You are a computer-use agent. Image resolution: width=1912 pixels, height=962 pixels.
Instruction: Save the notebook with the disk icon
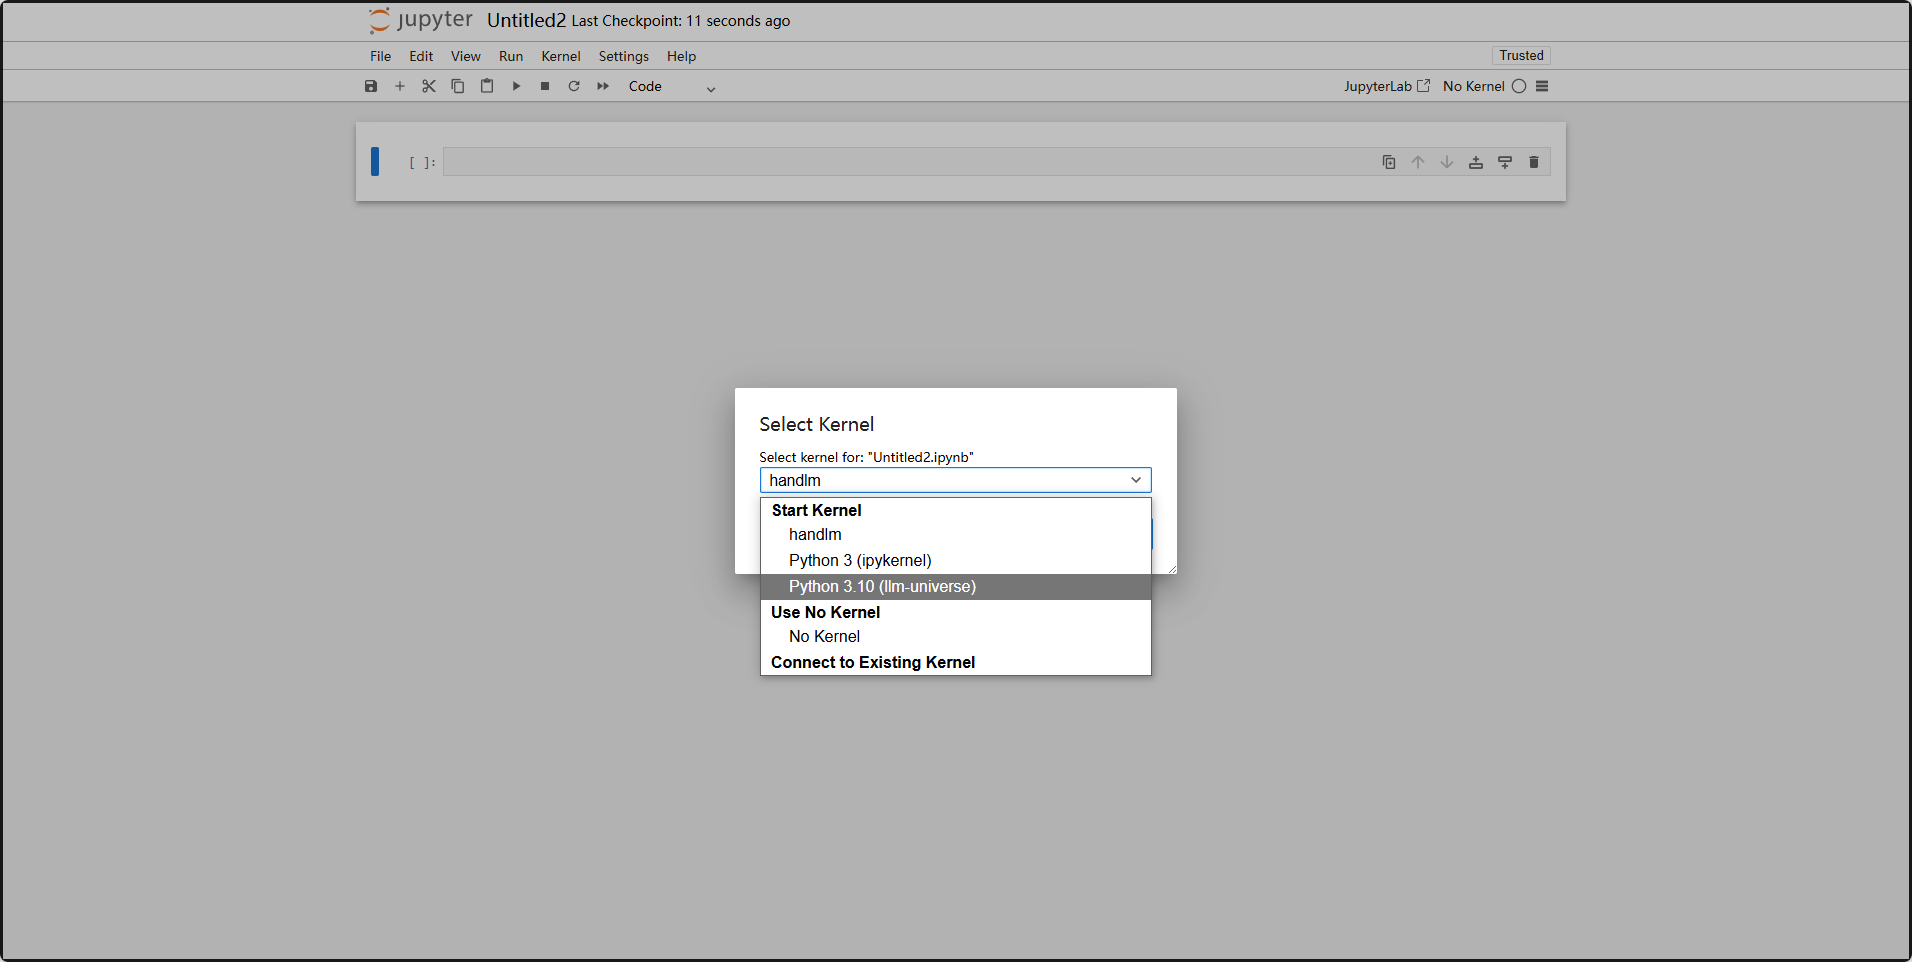point(371,86)
